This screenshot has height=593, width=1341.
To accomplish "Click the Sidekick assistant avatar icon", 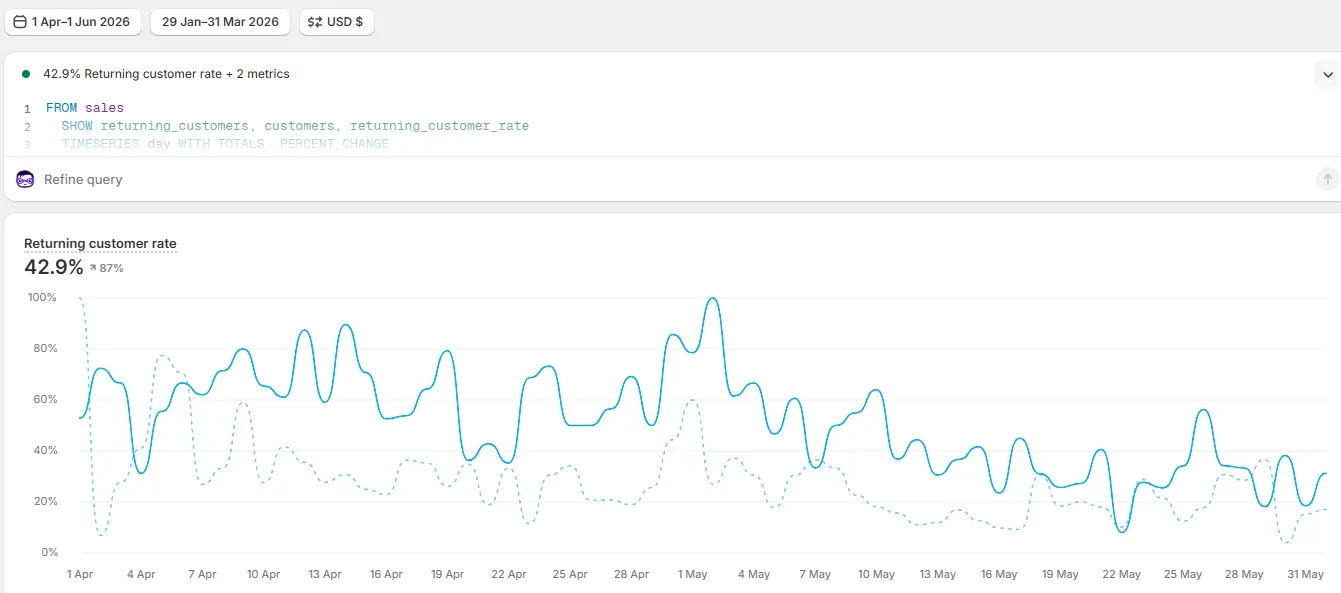I will (x=25, y=179).
